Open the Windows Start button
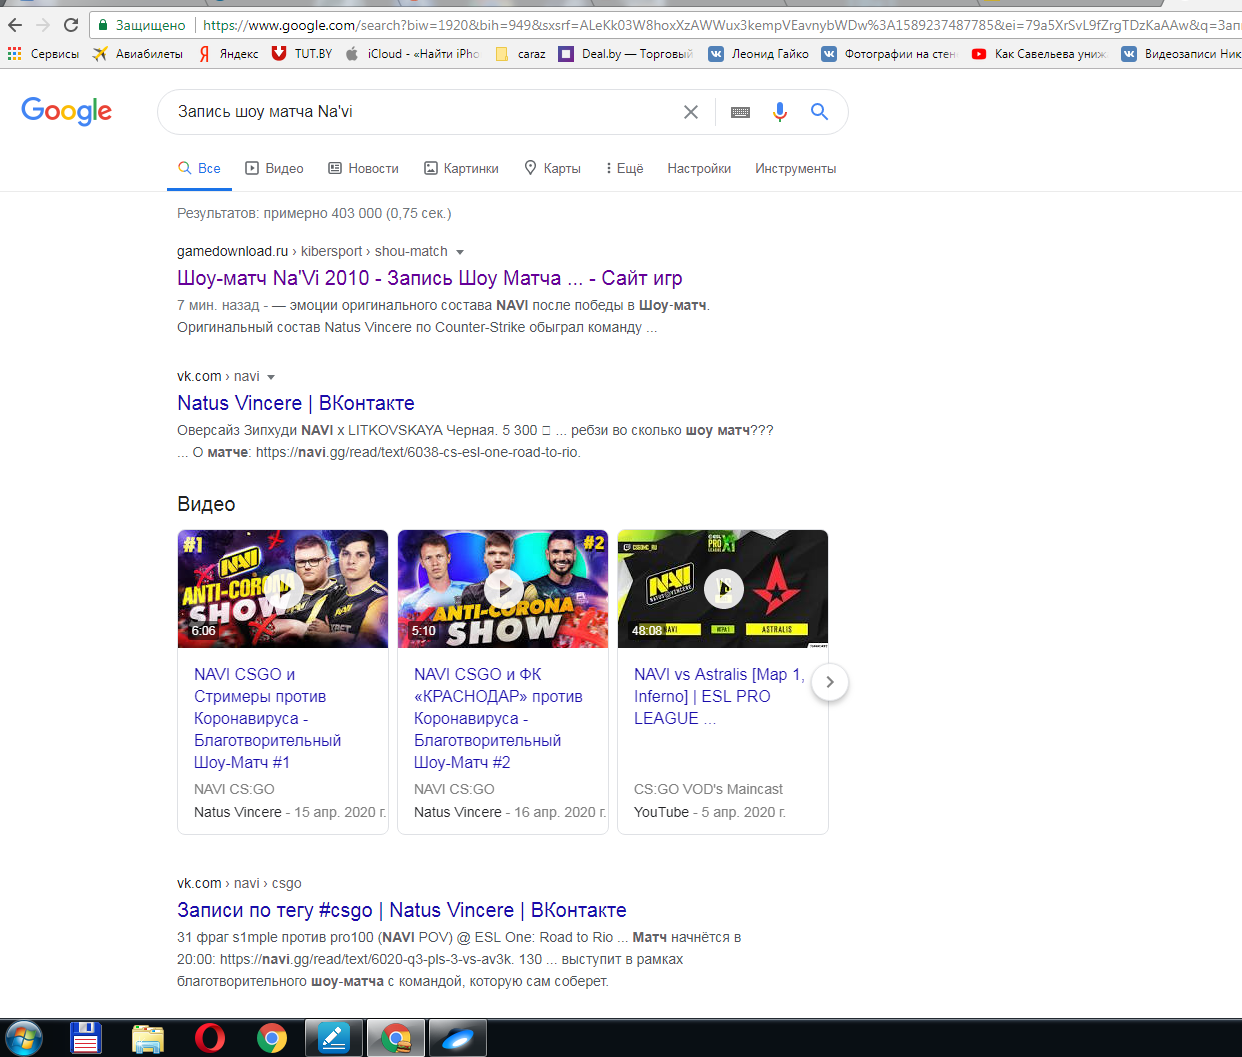Viewport: 1242px width, 1057px height. pos(23,1038)
